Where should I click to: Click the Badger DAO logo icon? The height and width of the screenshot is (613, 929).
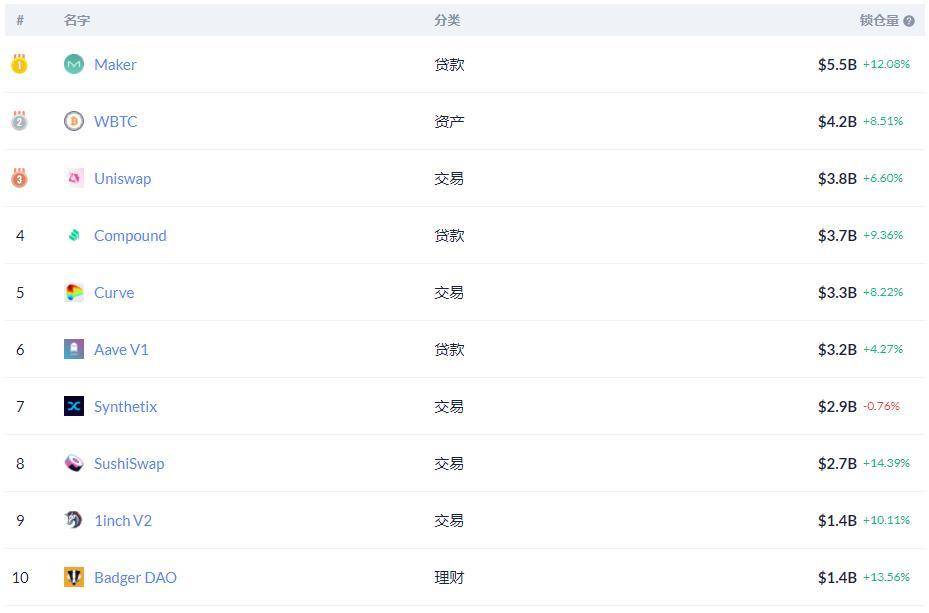[x=74, y=577]
